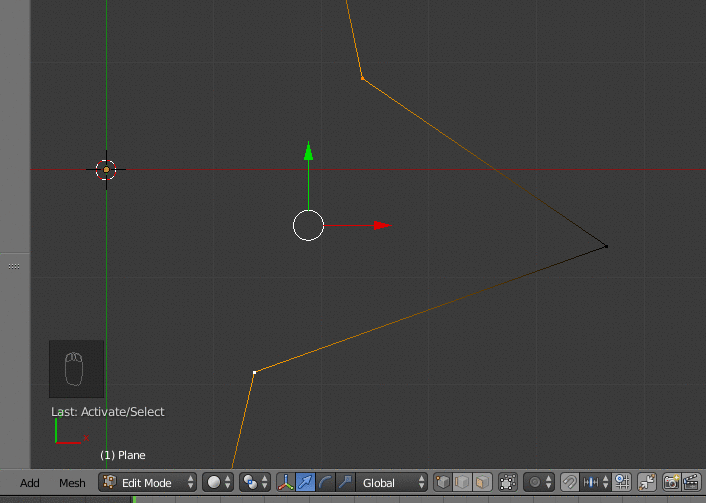
Task: Toggle the 3D manipulator axes icon
Action: (286, 483)
